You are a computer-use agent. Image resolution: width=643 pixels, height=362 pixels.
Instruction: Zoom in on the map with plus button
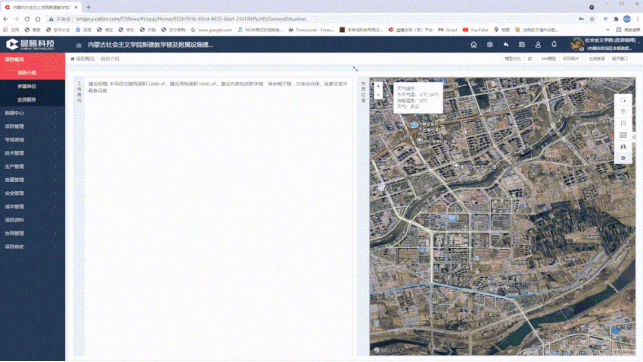[x=378, y=86]
